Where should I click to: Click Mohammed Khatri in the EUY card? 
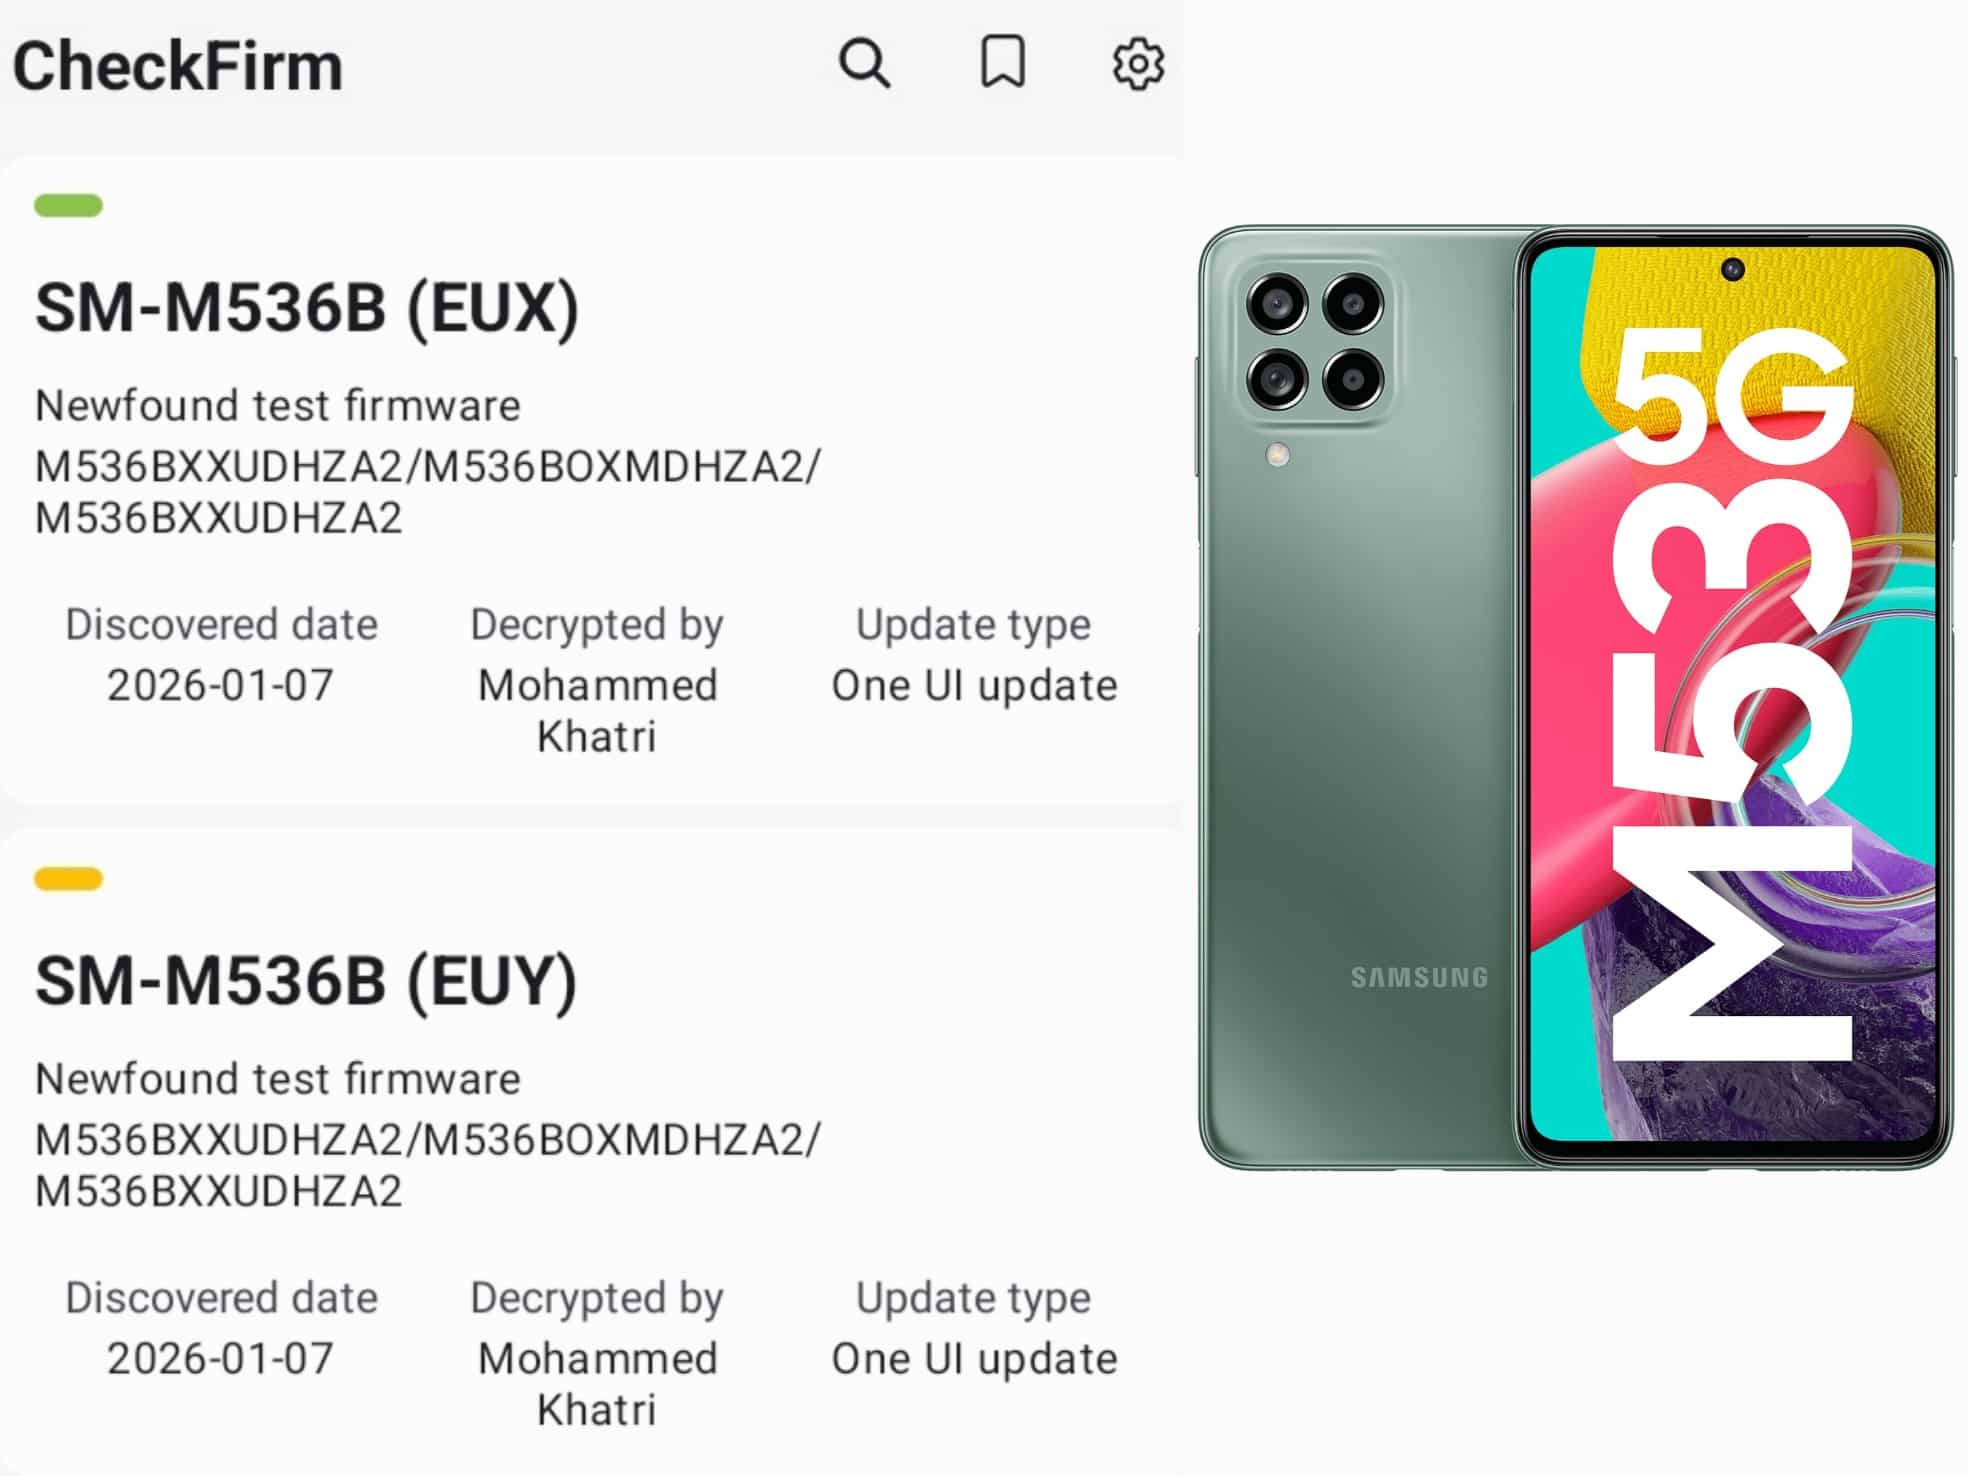point(597,1383)
